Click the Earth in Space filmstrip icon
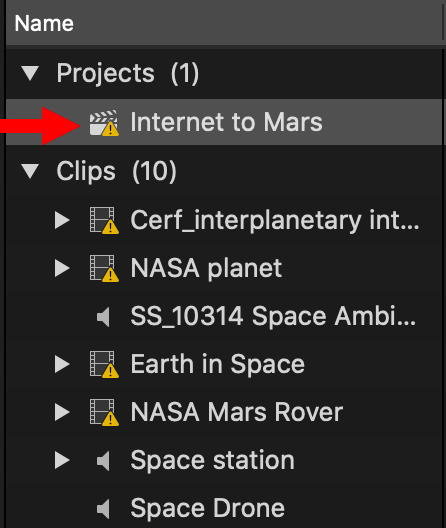This screenshot has width=446, height=528. click(104, 365)
